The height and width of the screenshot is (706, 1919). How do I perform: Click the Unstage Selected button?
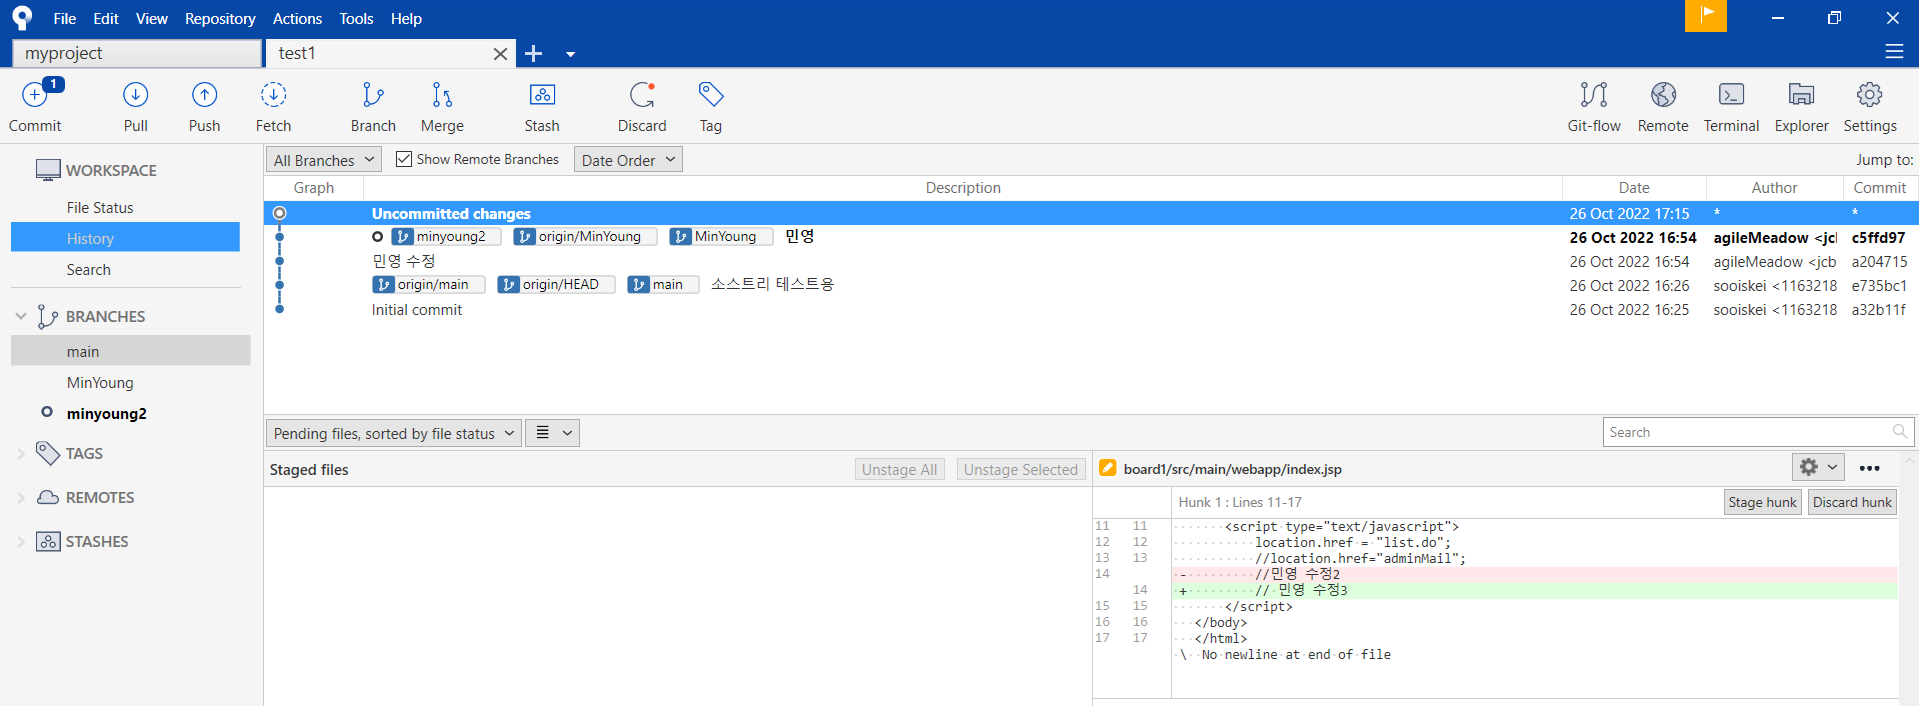(x=1020, y=469)
